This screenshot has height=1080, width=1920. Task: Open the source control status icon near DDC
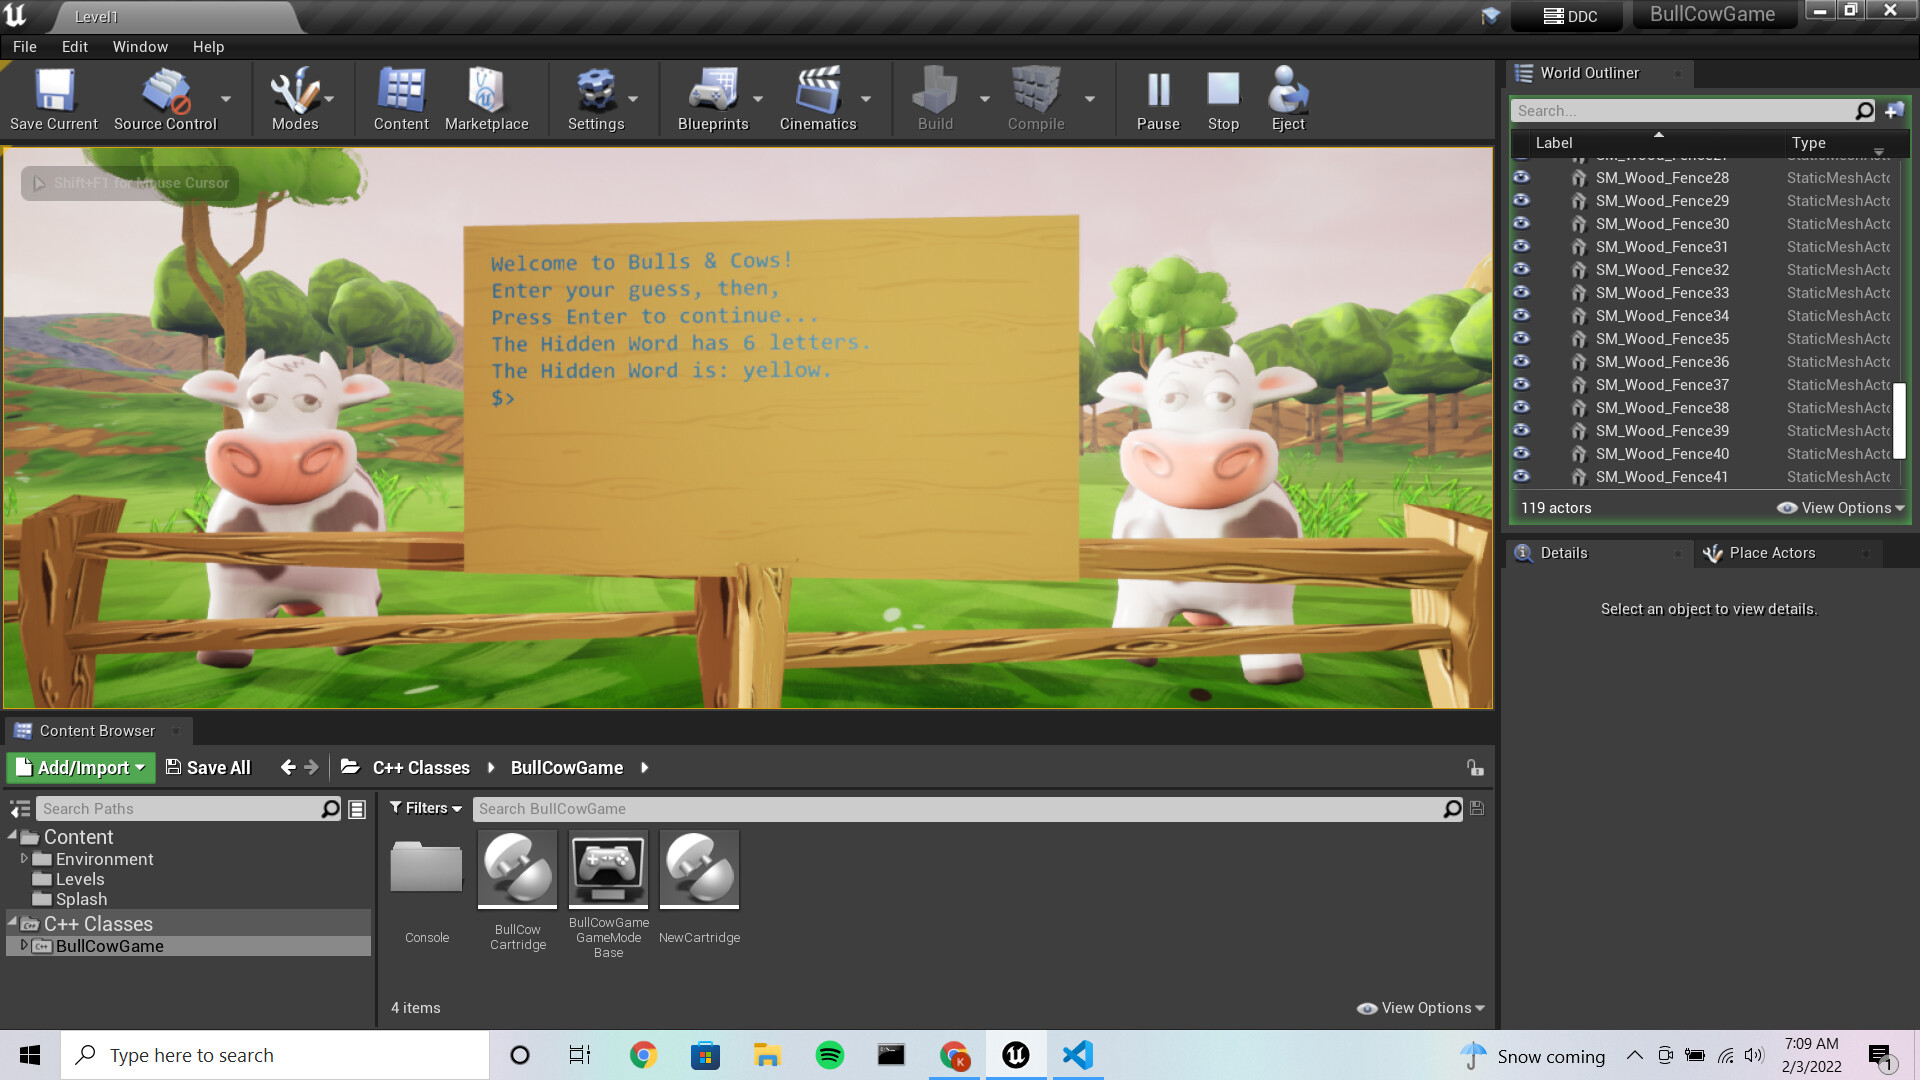[1490, 16]
